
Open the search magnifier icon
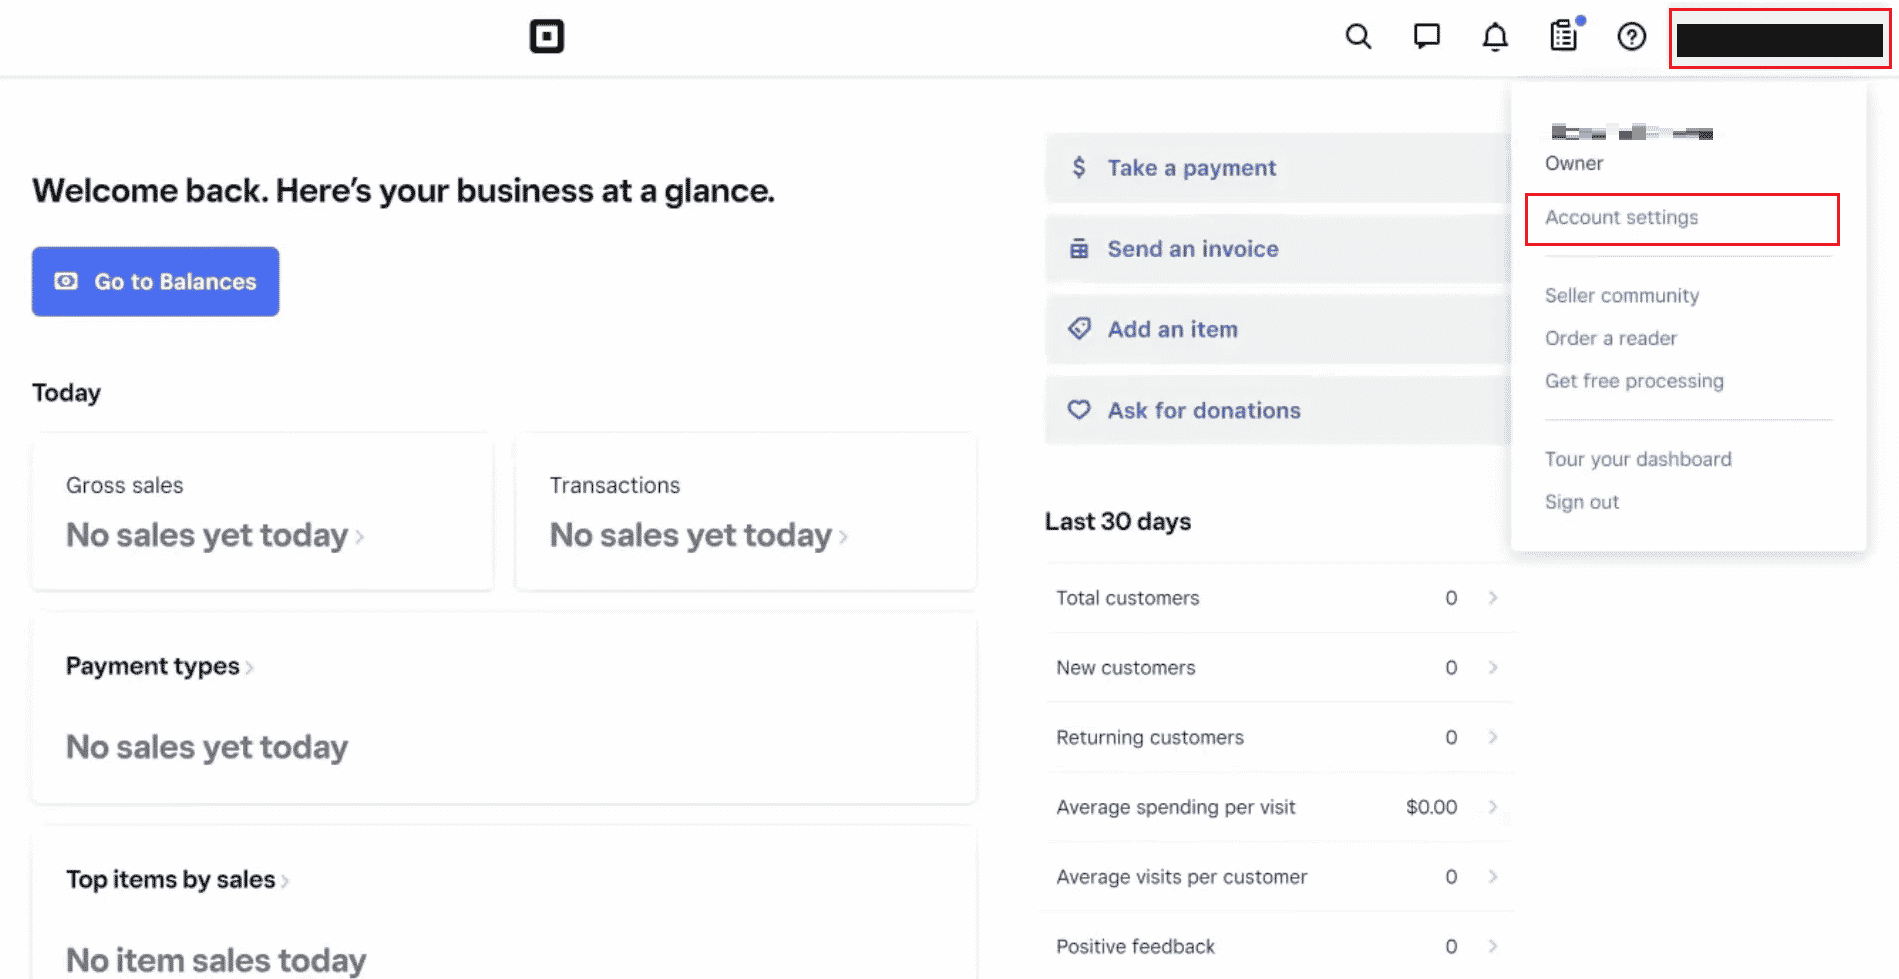[1358, 37]
